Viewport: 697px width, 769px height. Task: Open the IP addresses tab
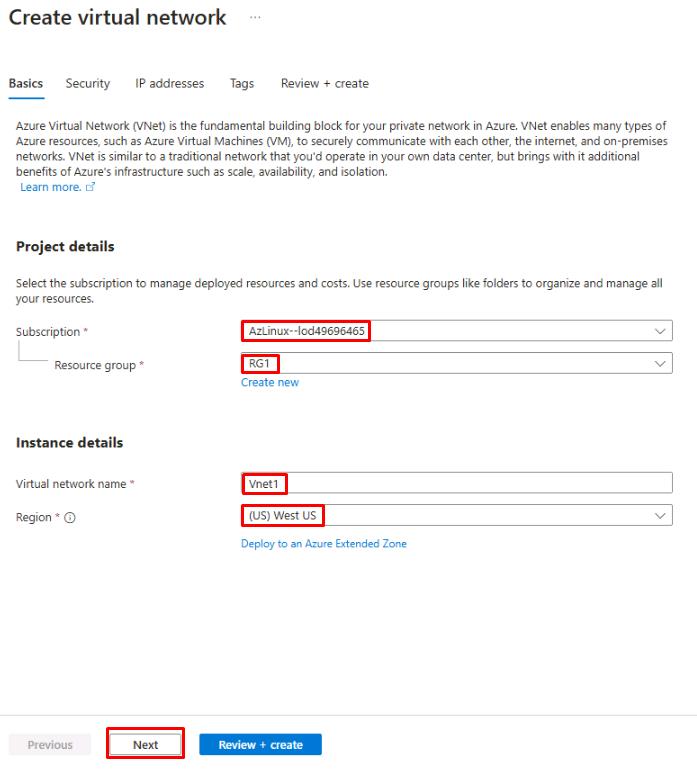pos(170,83)
